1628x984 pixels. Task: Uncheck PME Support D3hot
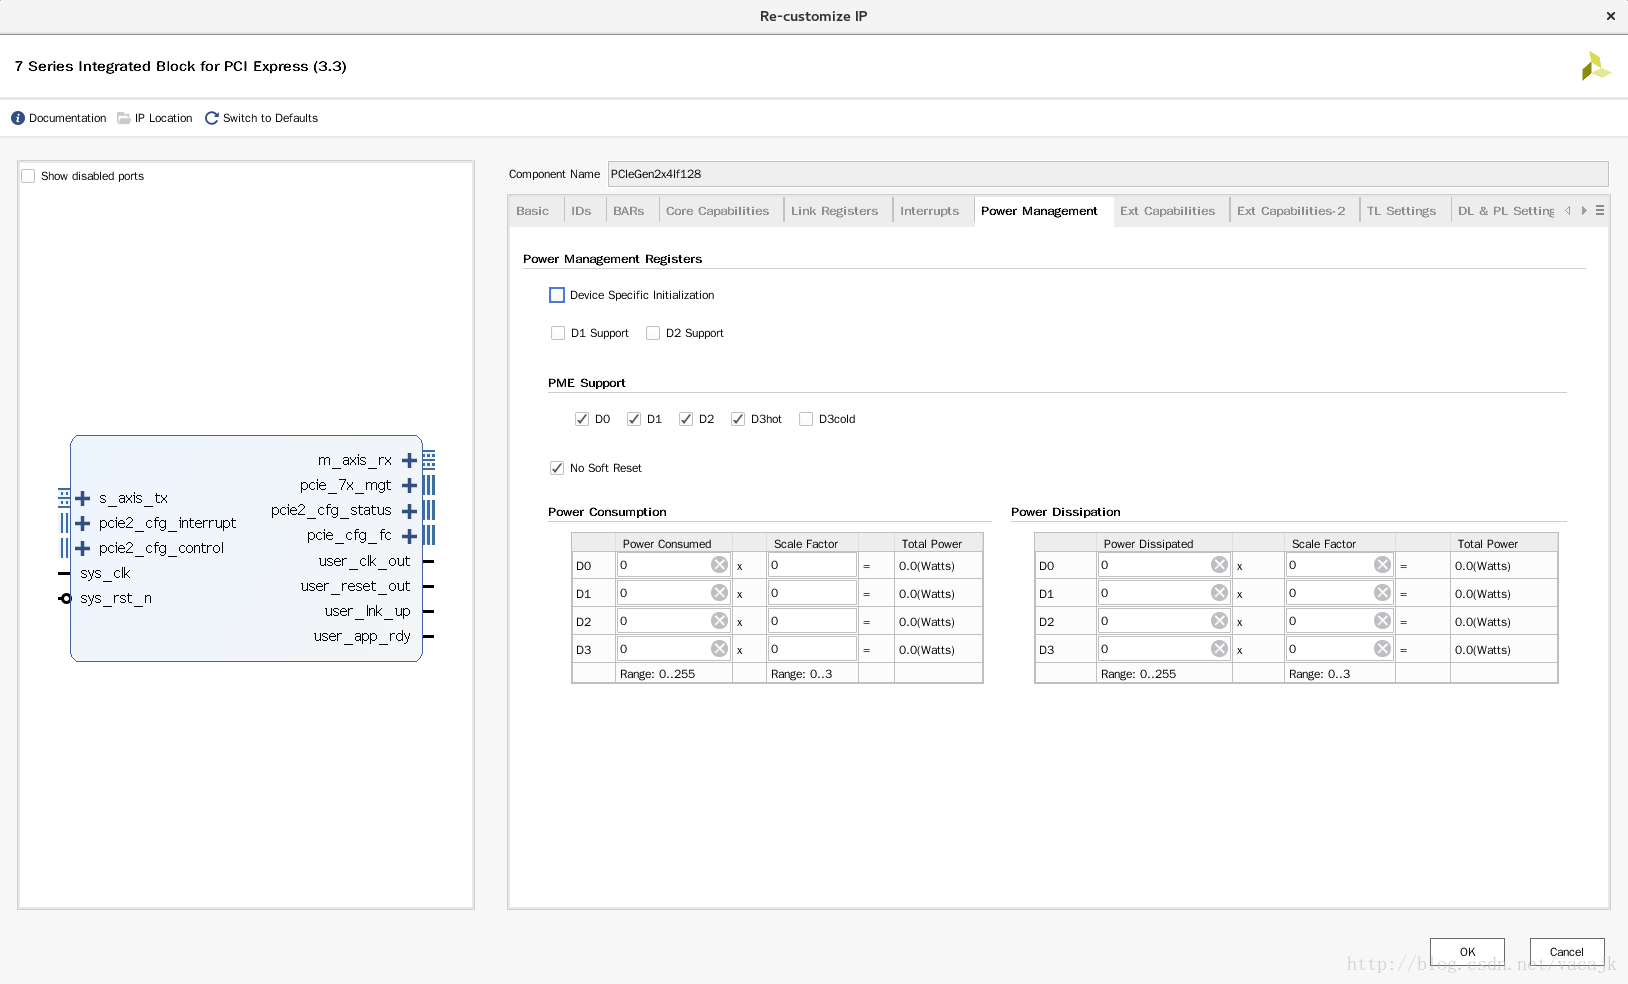(738, 419)
